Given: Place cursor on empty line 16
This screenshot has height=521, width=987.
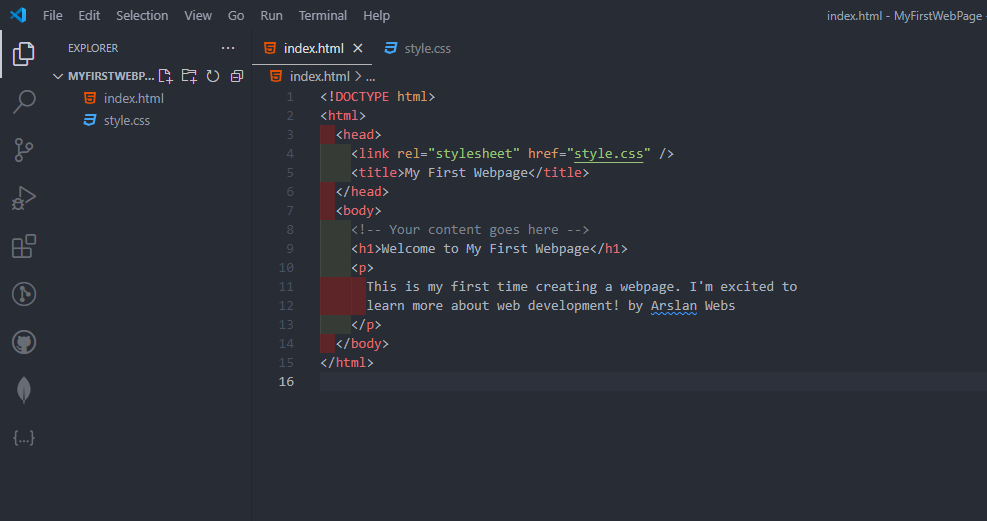Looking at the screenshot, I should pyautogui.click(x=653, y=381).
